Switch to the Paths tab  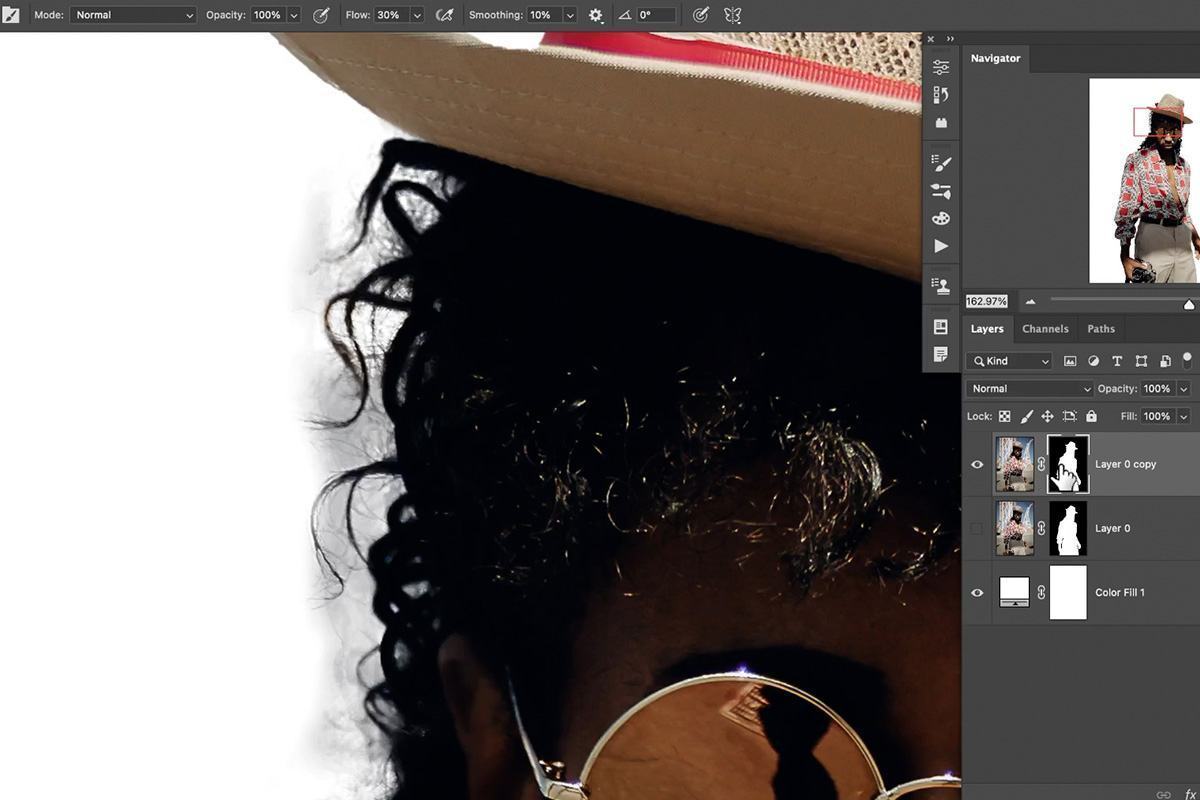(1101, 328)
